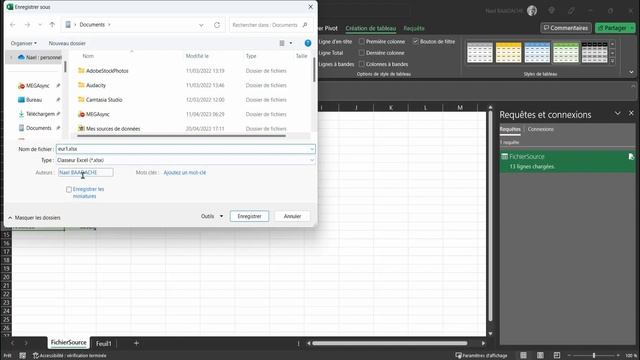Viewport: 640px width, 360px height.
Task: Open recent locations dropdown arrow
Action: tap(40, 25)
